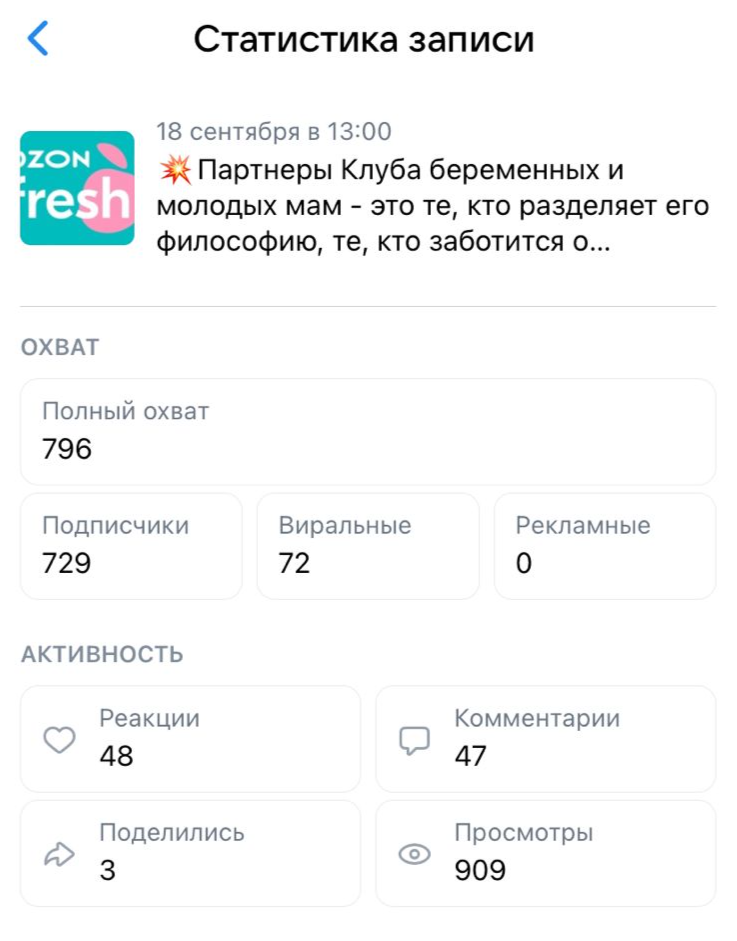Select the Рекламные reach card

coord(605,545)
